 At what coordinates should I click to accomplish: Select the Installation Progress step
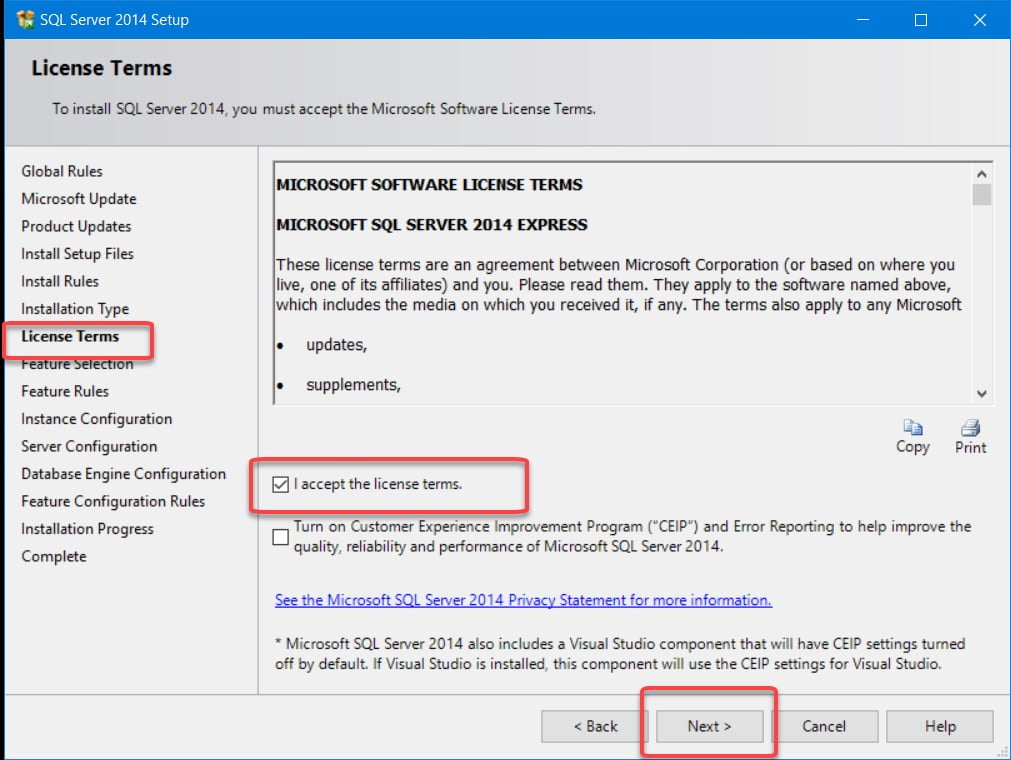(88, 529)
